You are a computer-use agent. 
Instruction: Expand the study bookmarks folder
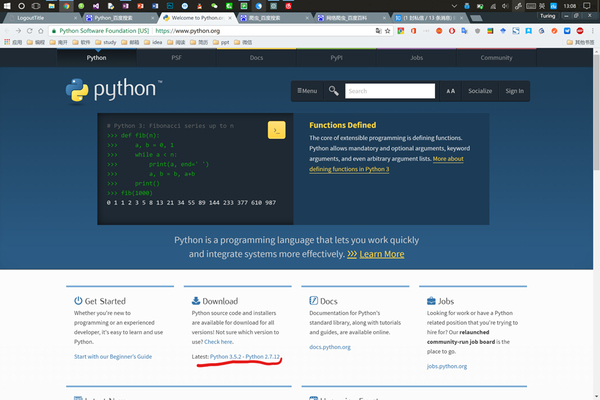point(106,42)
